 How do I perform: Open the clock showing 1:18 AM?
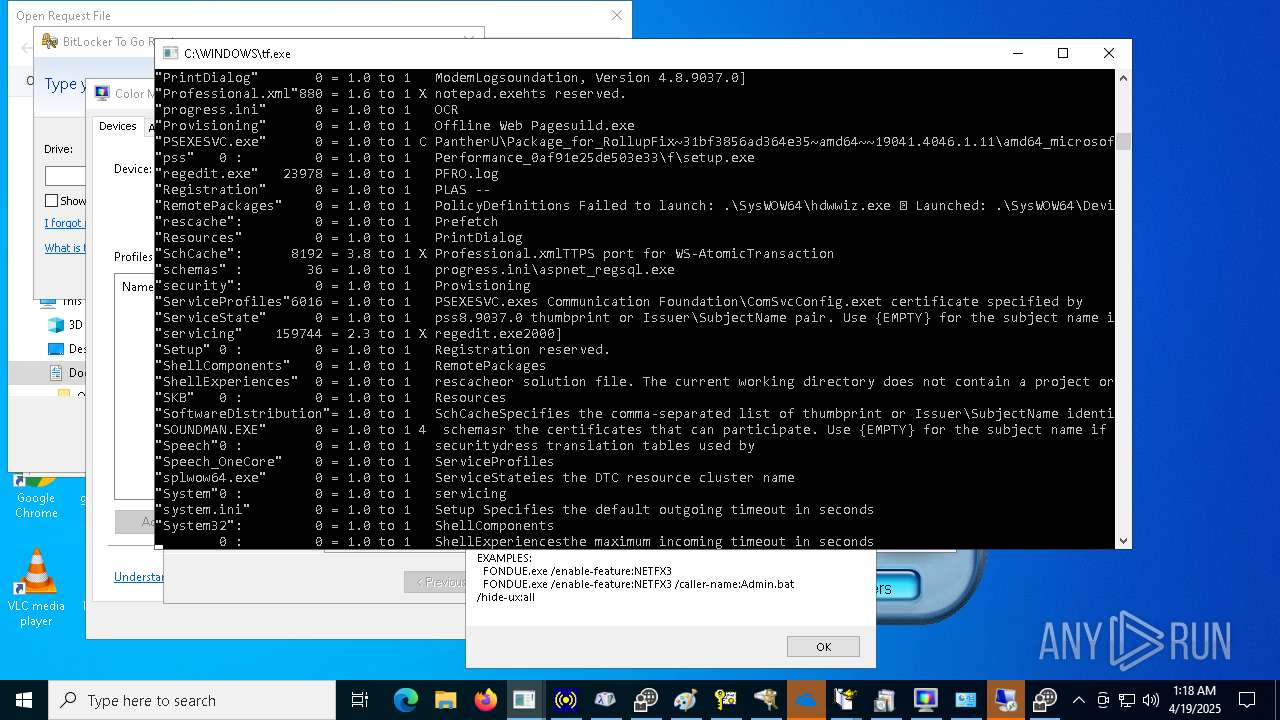(1194, 700)
